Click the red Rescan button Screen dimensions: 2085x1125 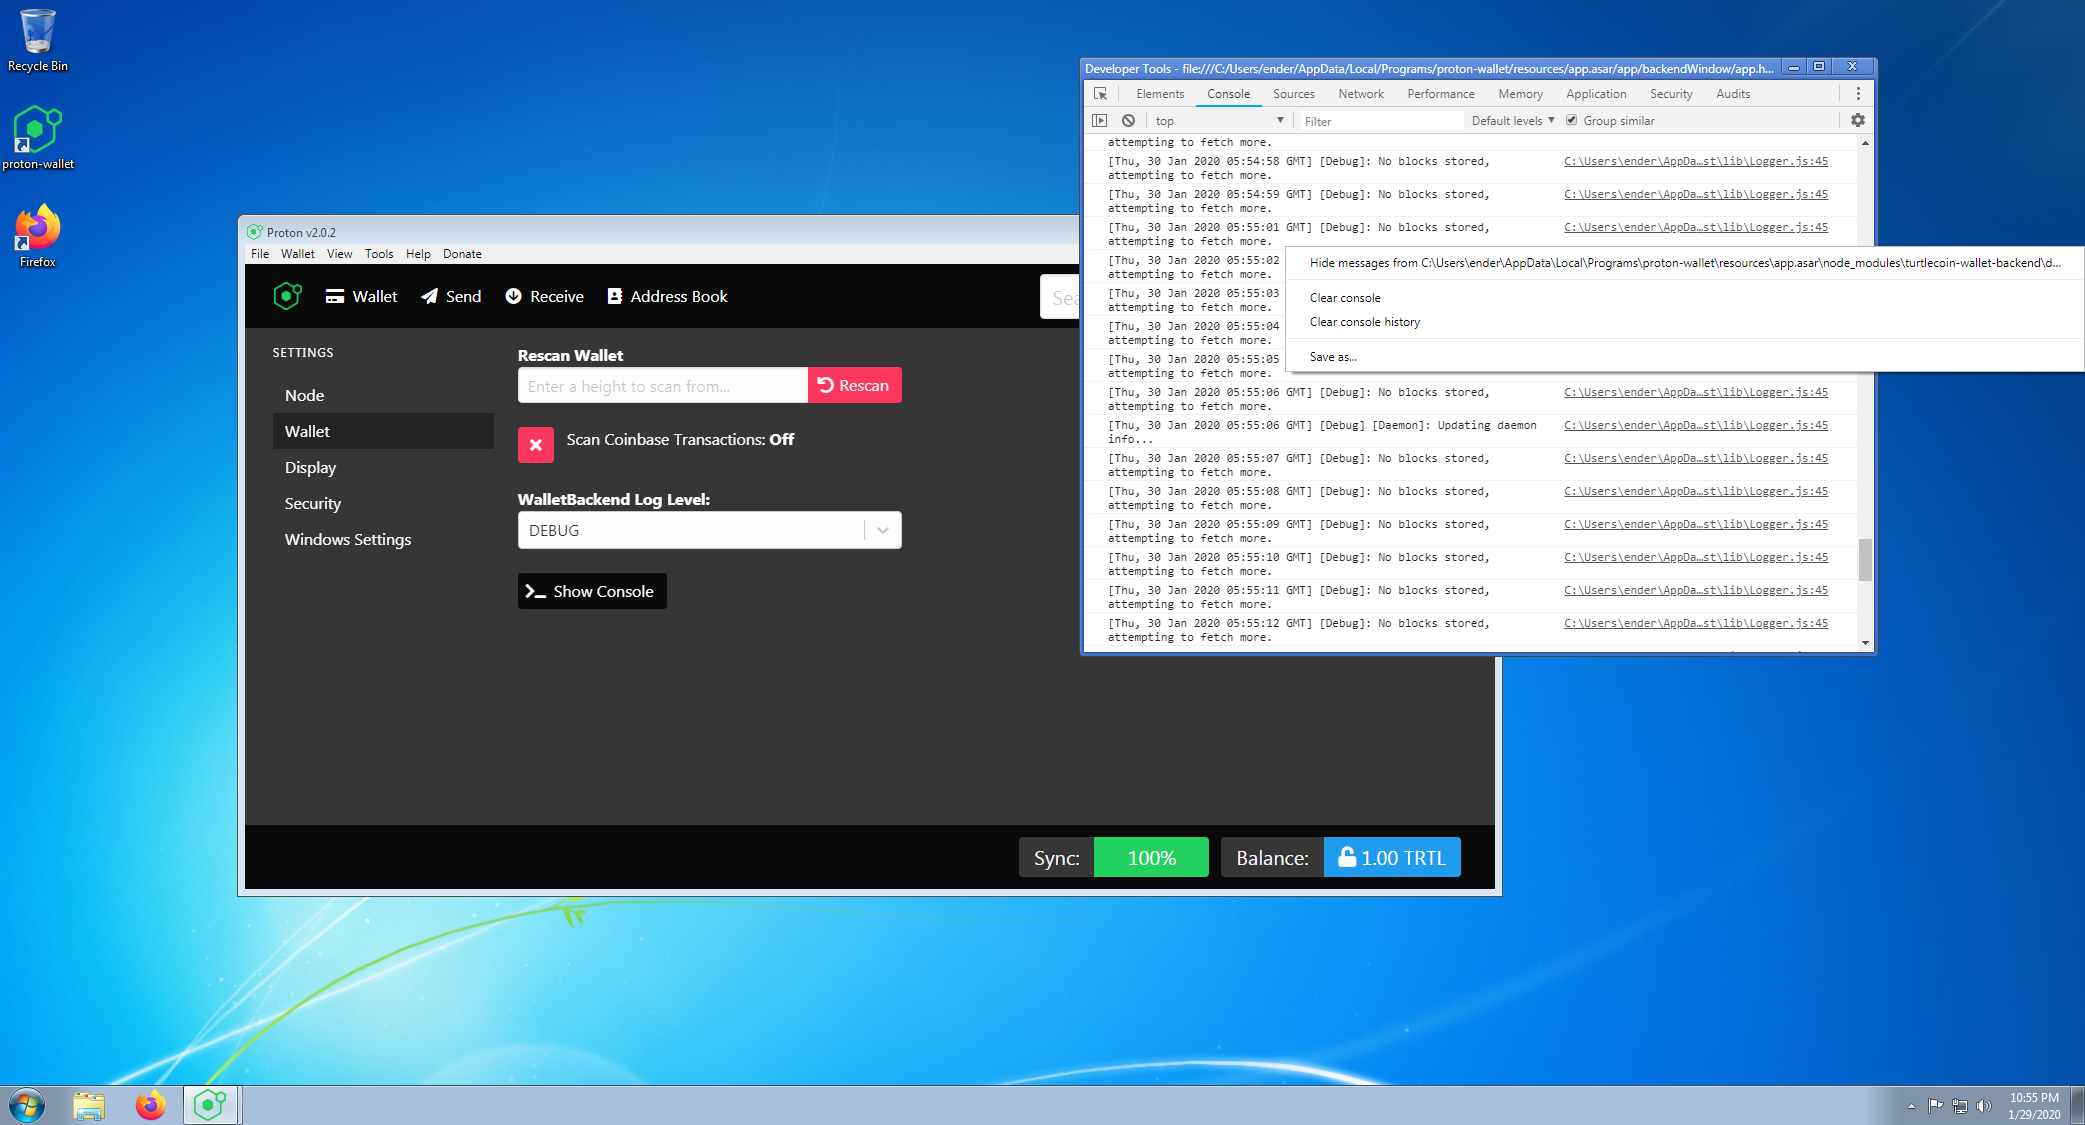point(855,386)
